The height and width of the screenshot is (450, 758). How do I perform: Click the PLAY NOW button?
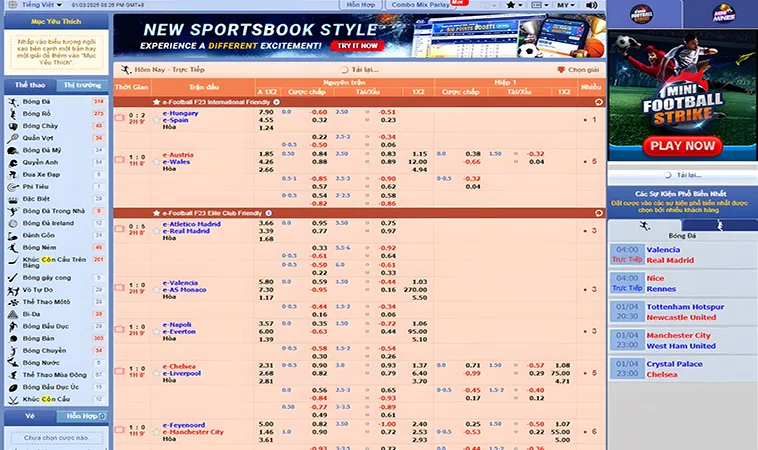(683, 146)
